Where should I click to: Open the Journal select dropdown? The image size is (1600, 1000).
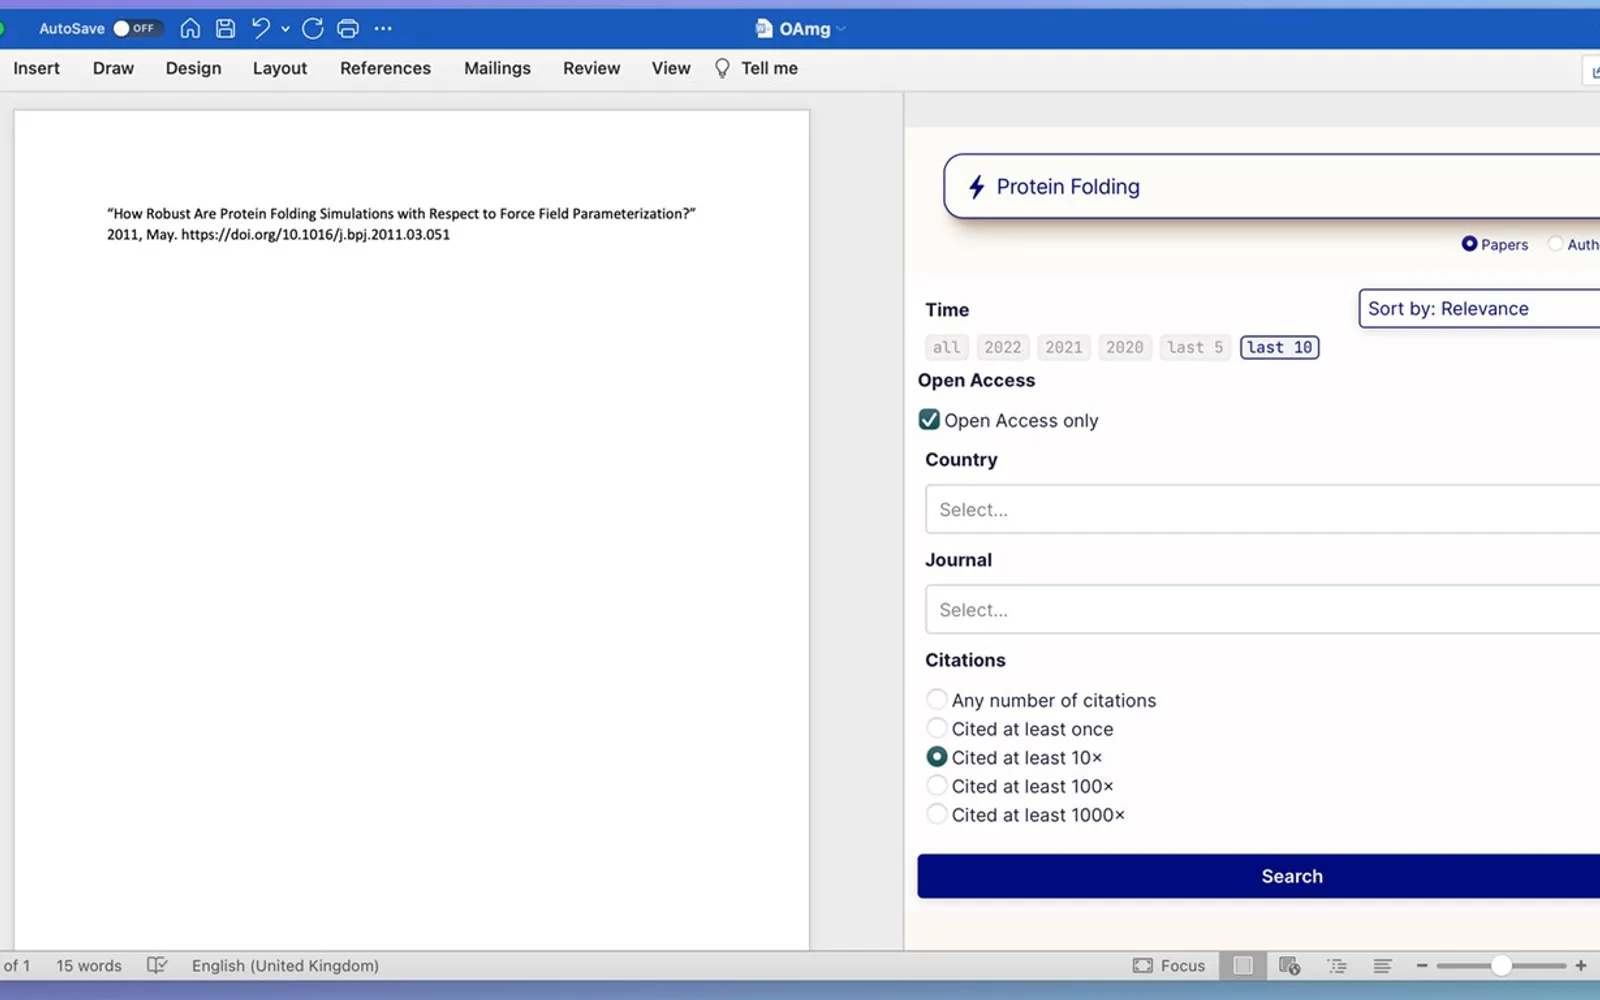pos(1262,609)
